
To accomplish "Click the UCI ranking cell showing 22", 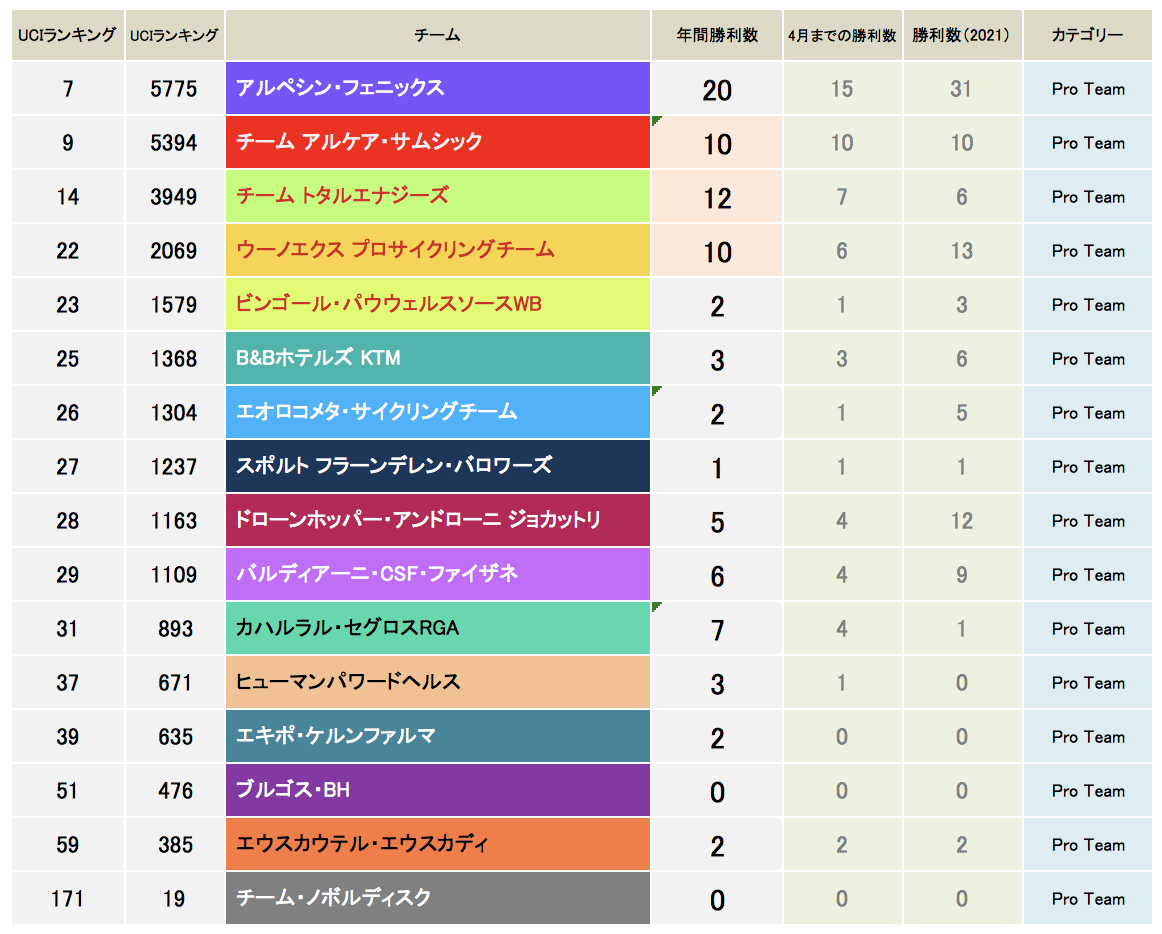I will pos(67,251).
